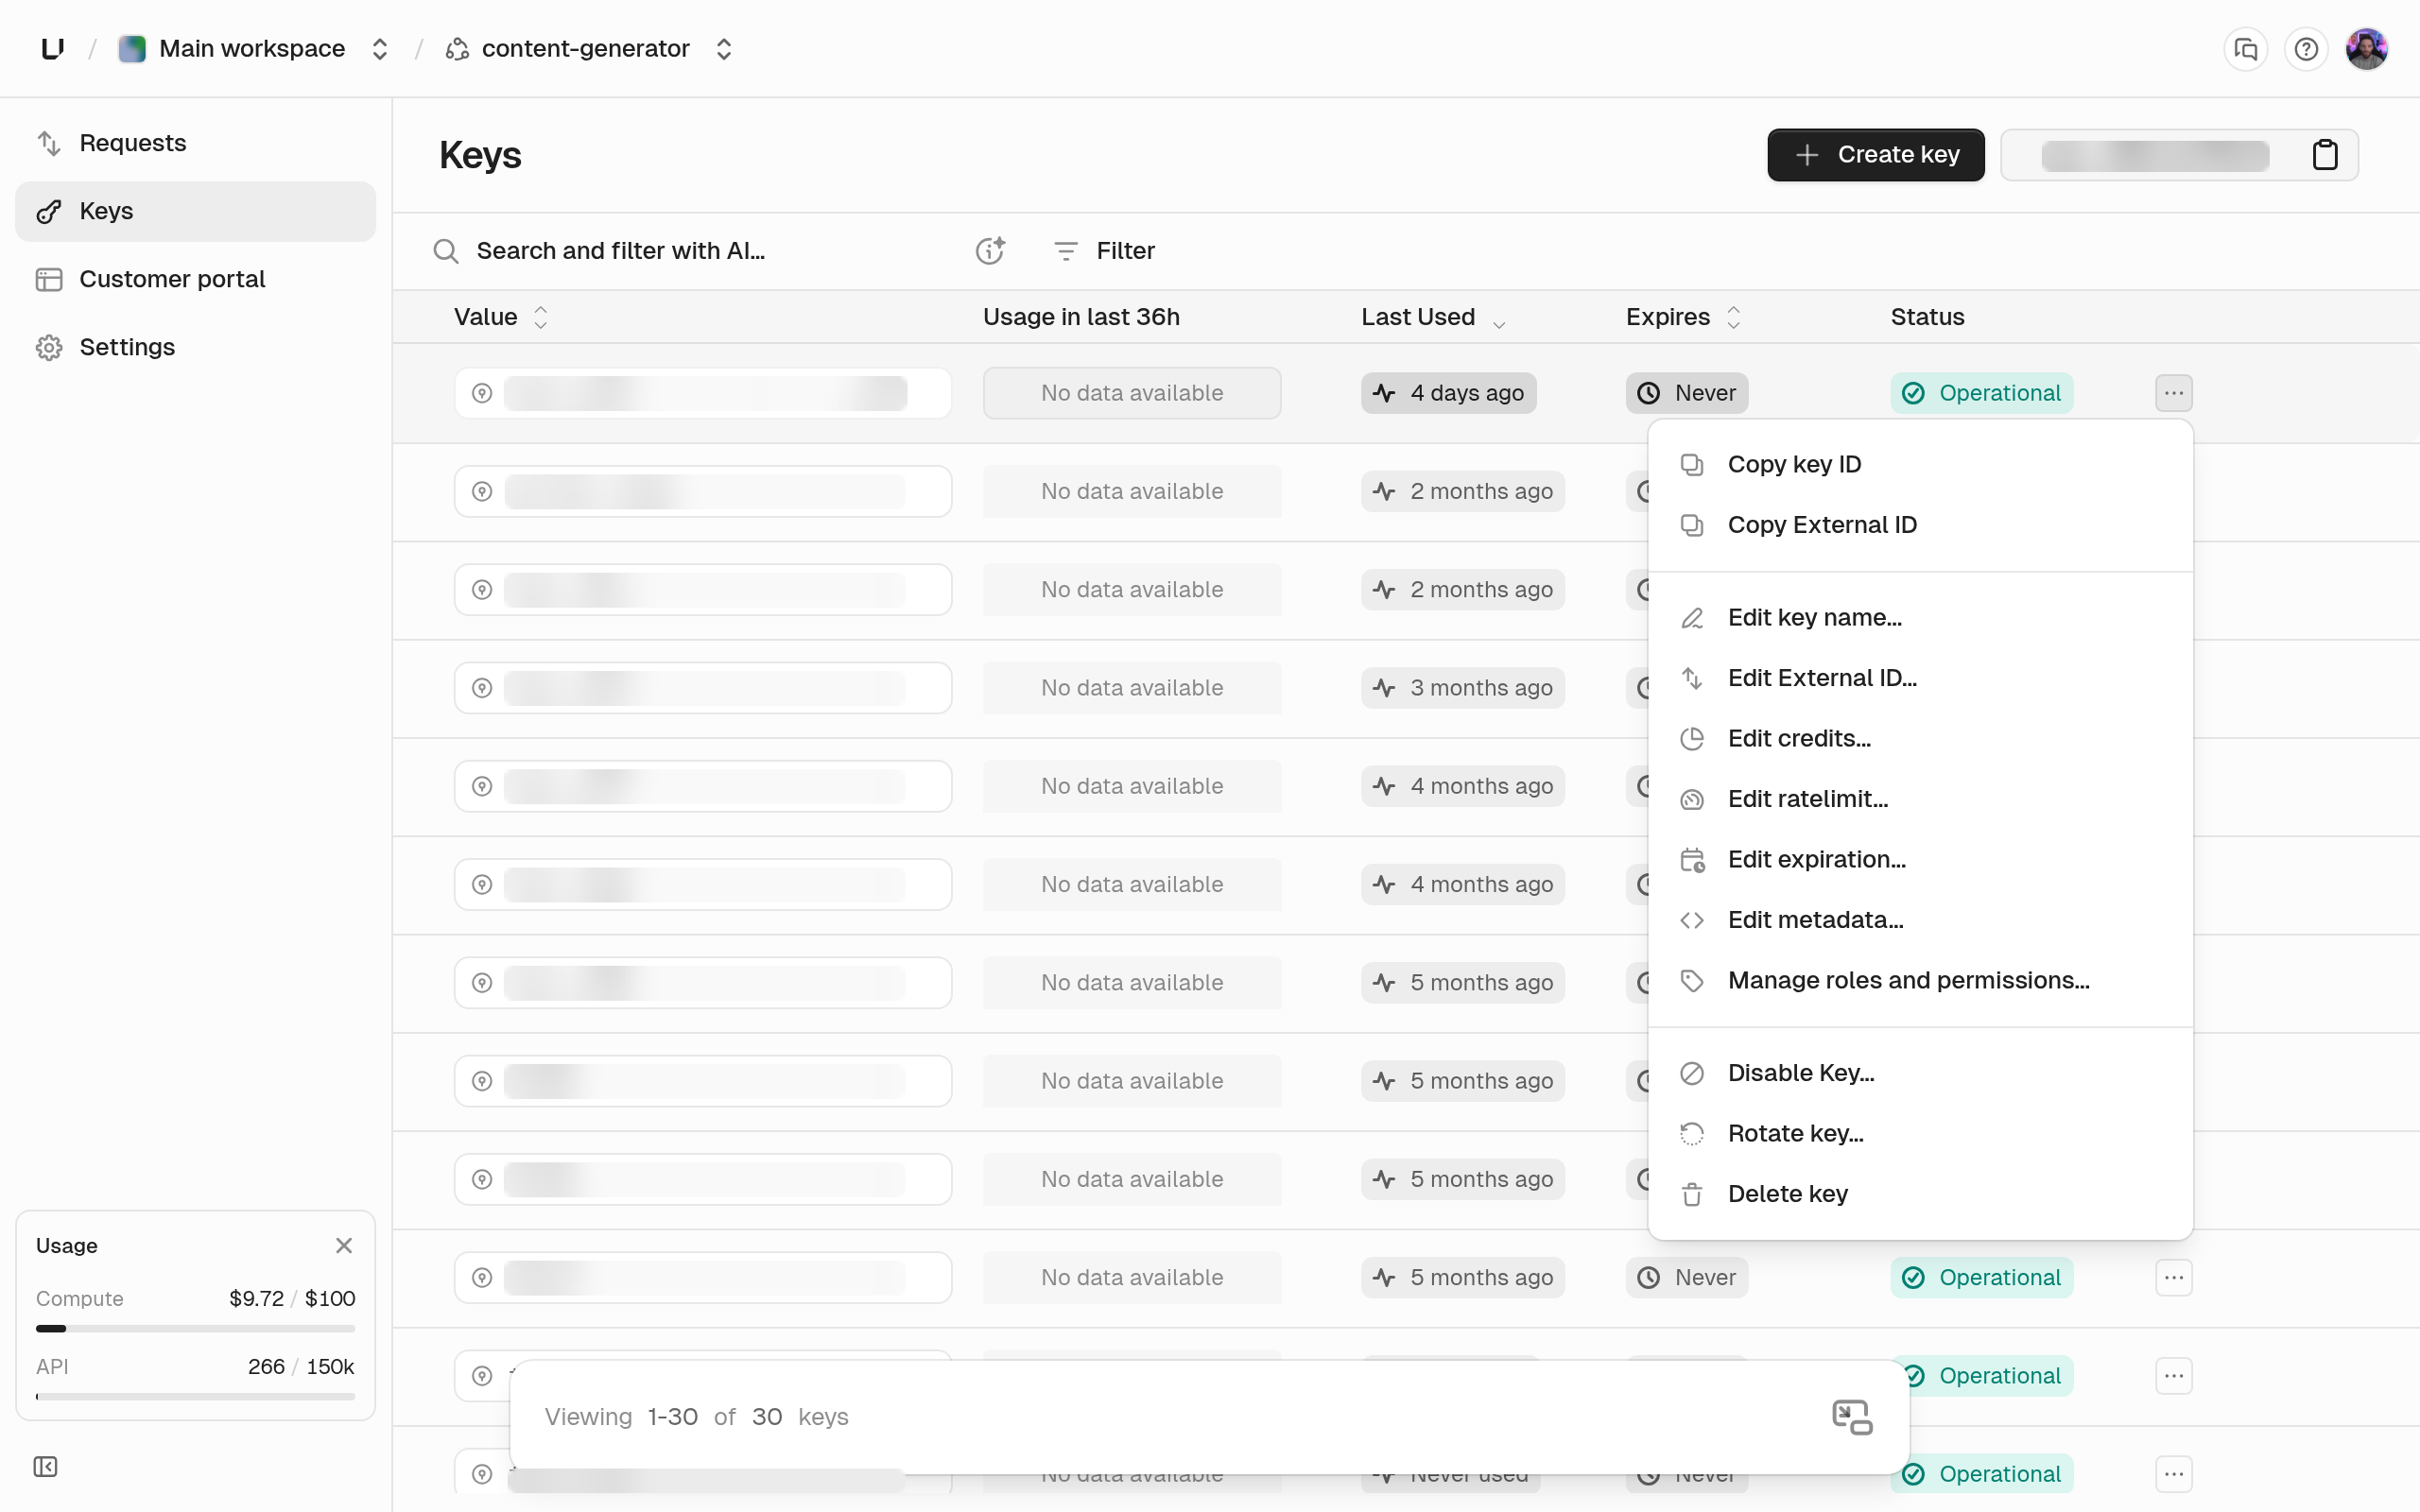This screenshot has width=2420, height=1512.
Task: Choose Edit credits from menu
Action: [1920, 738]
